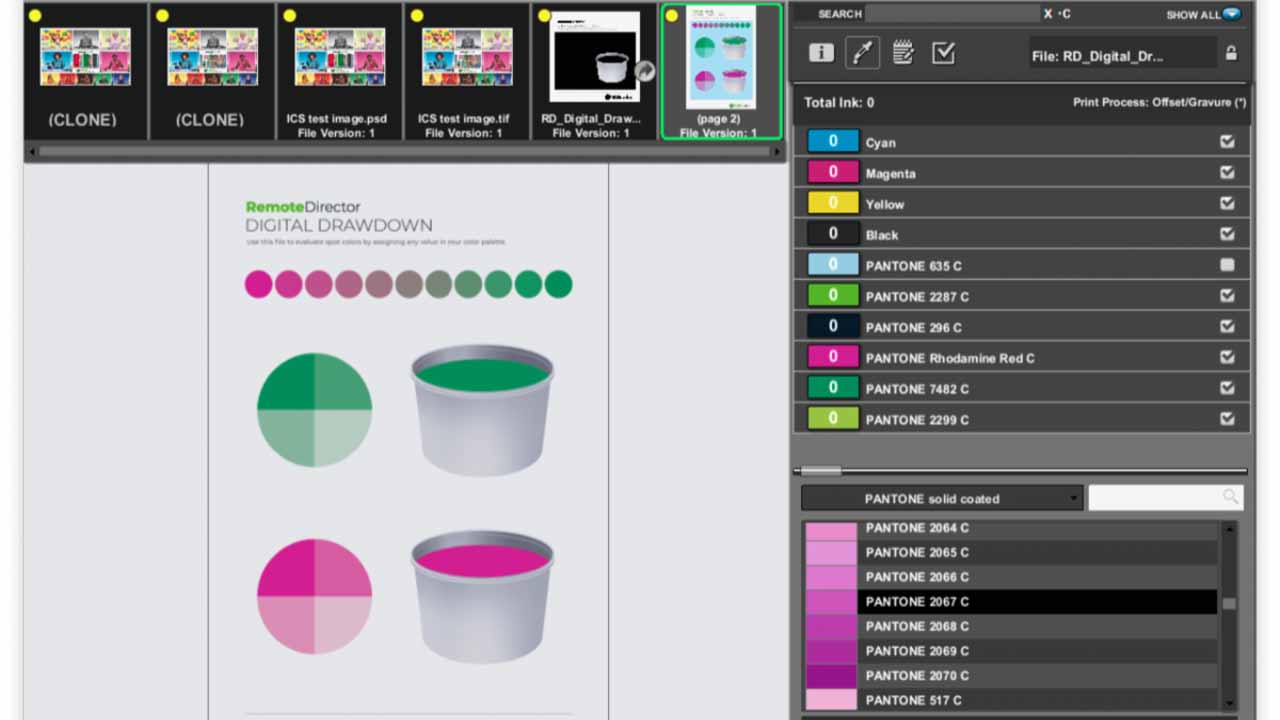Screen dimensions: 1280x720
Task: Click the magnifier icon in the Pantone search box
Action: click(1230, 497)
